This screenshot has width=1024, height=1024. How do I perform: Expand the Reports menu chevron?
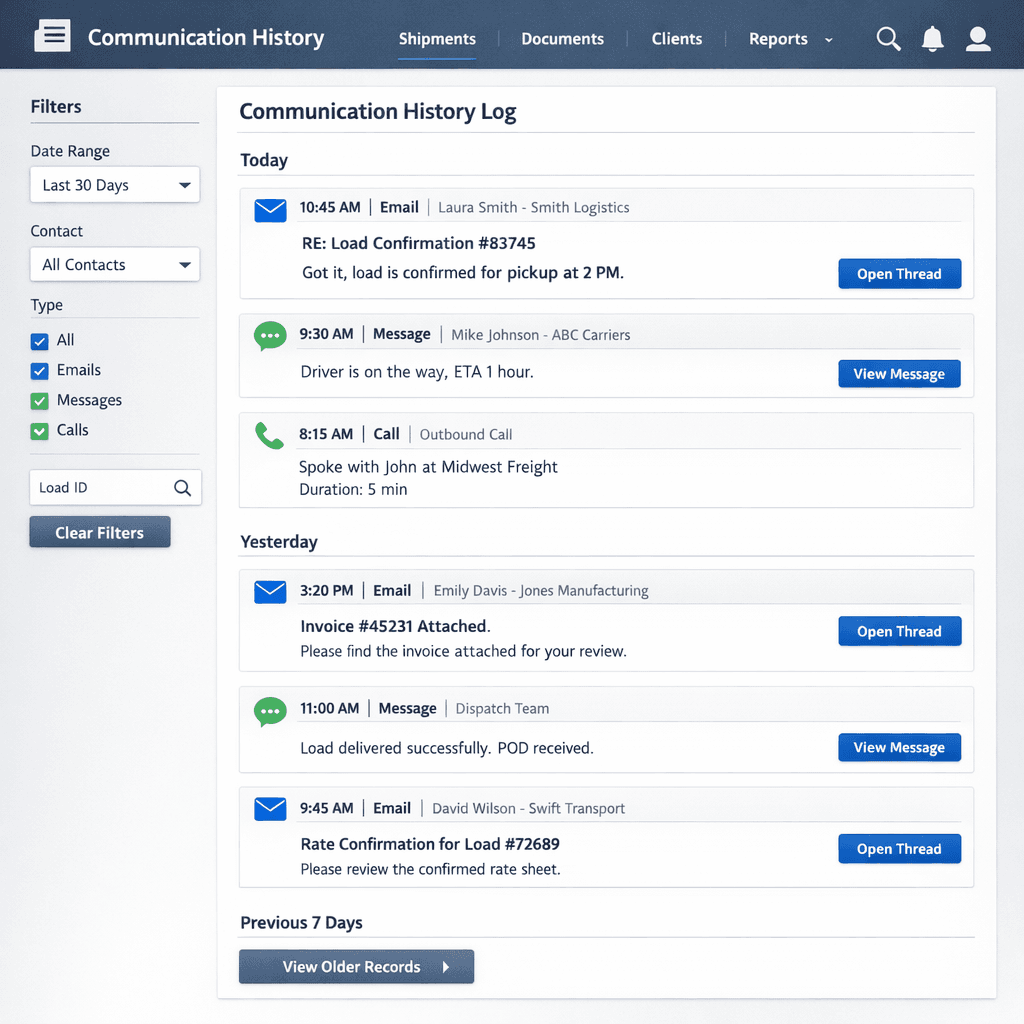829,40
